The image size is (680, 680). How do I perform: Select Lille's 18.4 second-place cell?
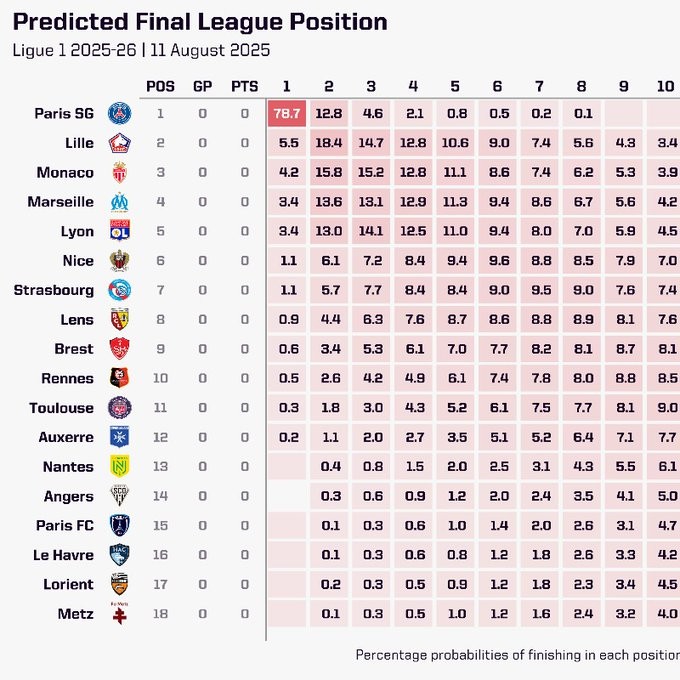click(329, 143)
